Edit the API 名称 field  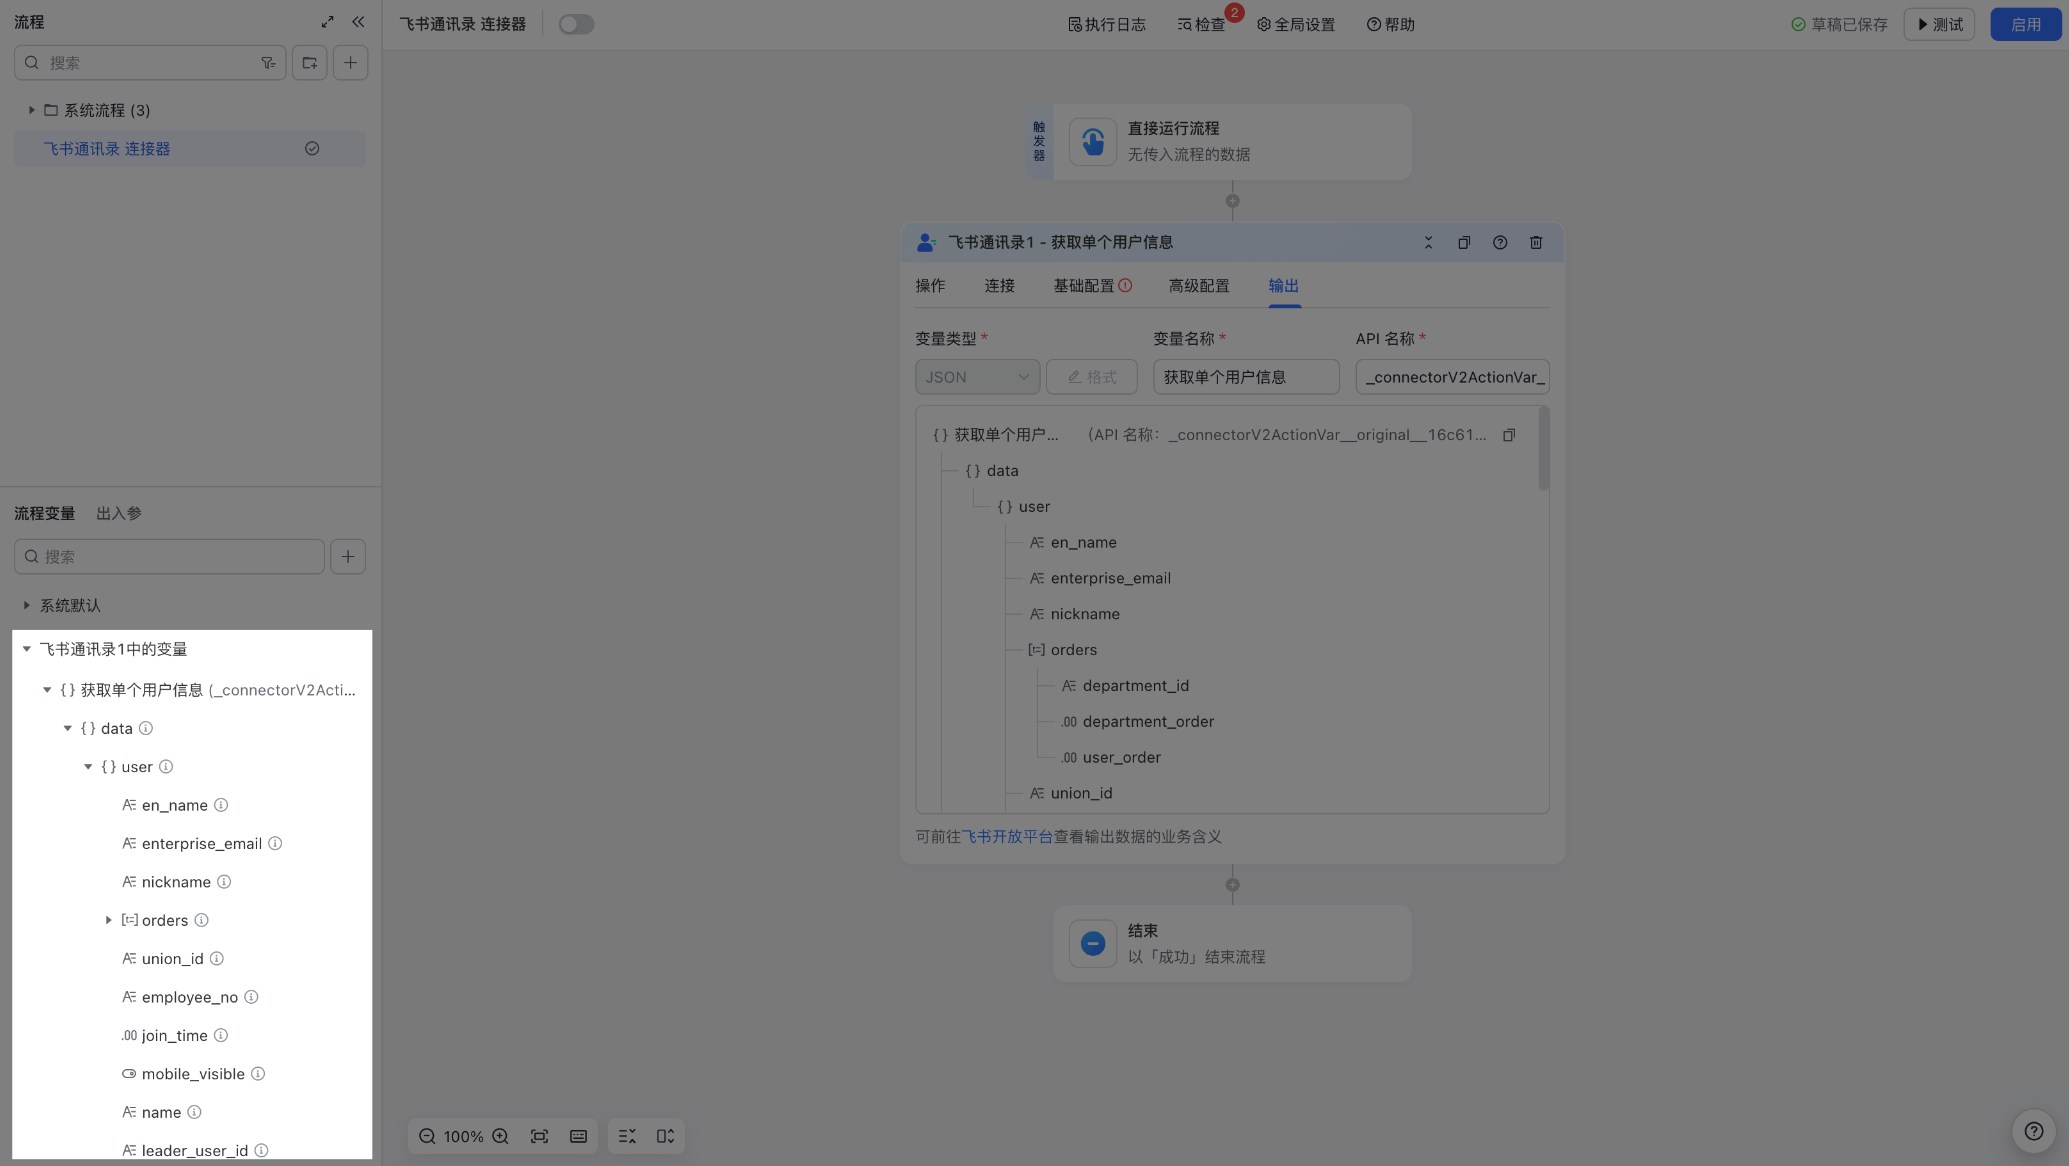pos(1452,377)
